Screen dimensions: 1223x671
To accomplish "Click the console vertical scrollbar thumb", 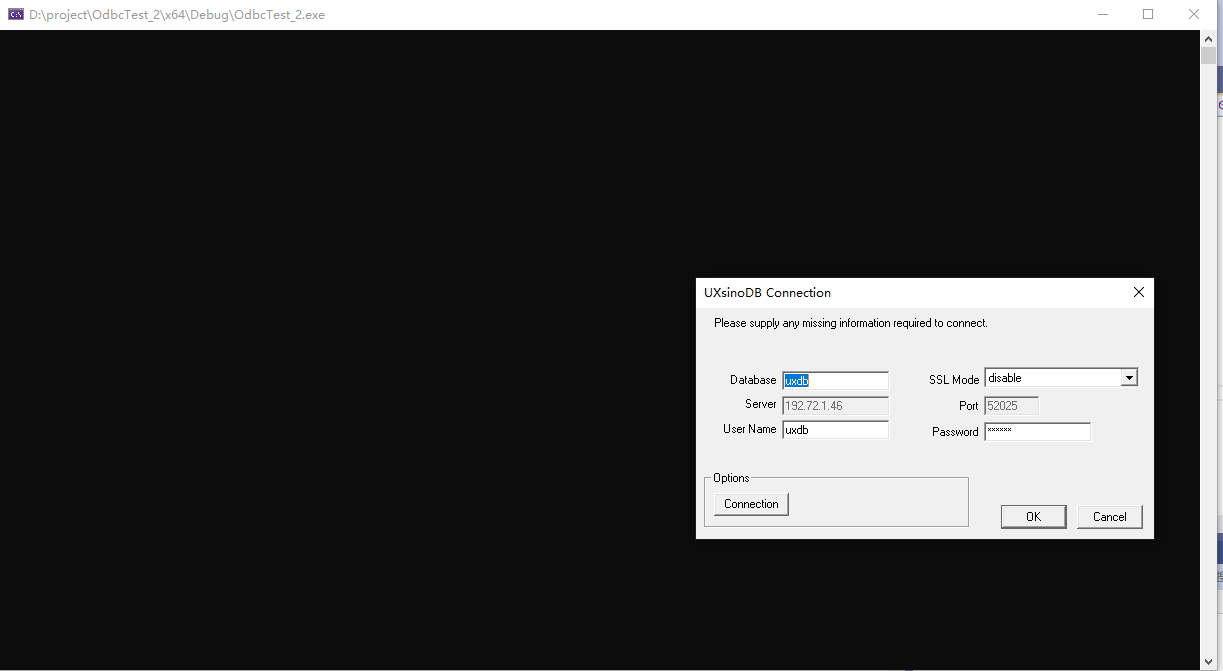I will (x=1208, y=55).
